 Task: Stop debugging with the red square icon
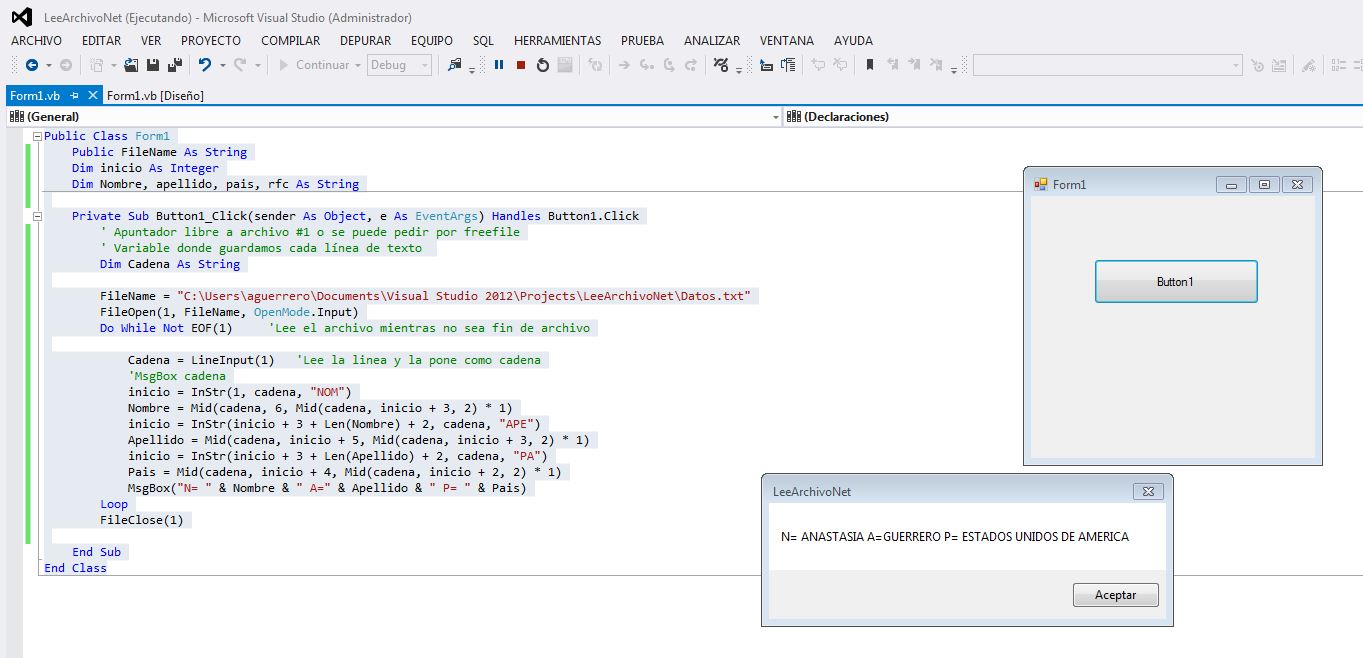point(521,65)
